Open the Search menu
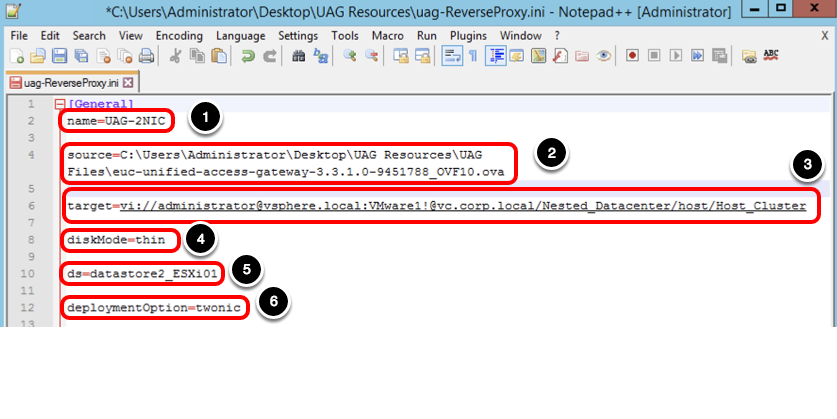The image size is (837, 419). click(x=89, y=36)
